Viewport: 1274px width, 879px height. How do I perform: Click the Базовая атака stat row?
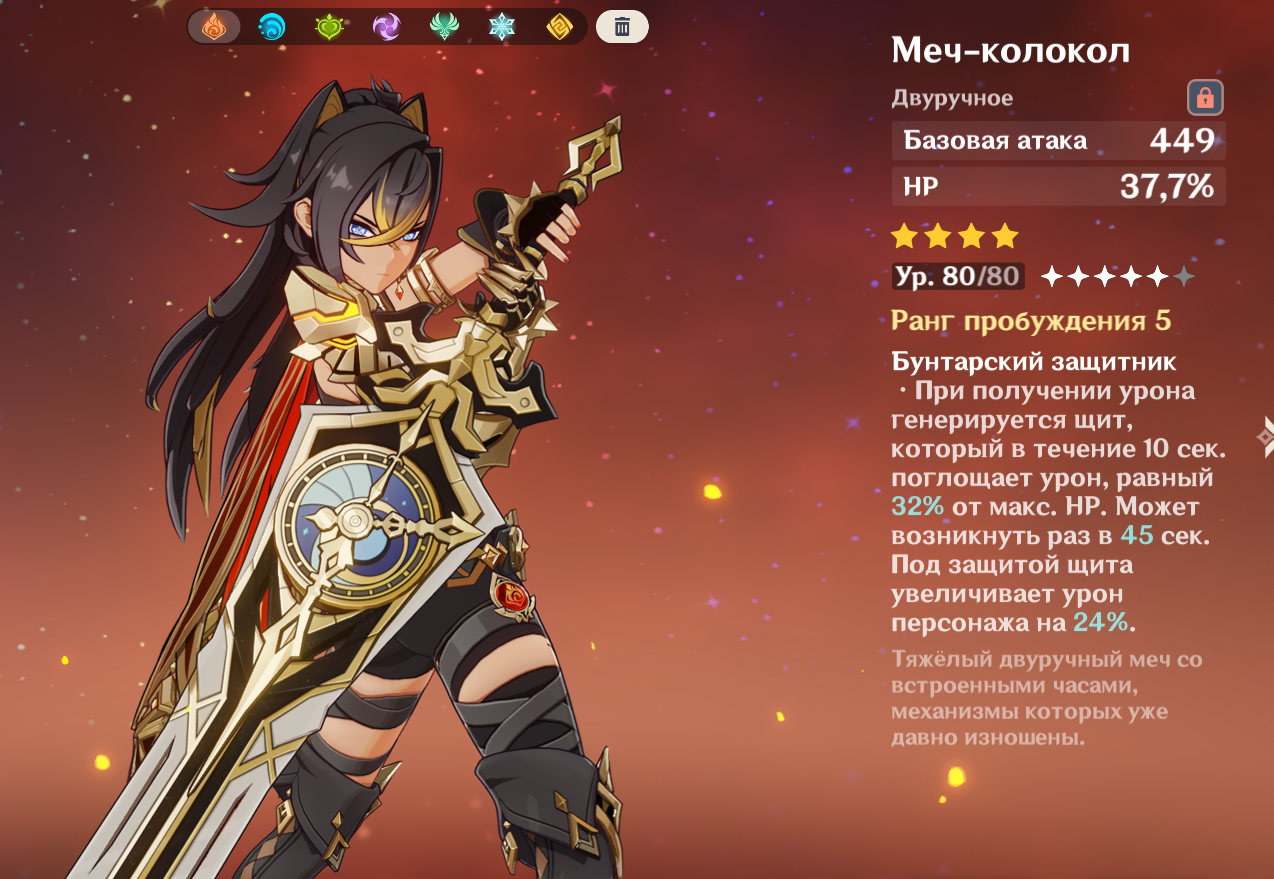coord(1058,140)
